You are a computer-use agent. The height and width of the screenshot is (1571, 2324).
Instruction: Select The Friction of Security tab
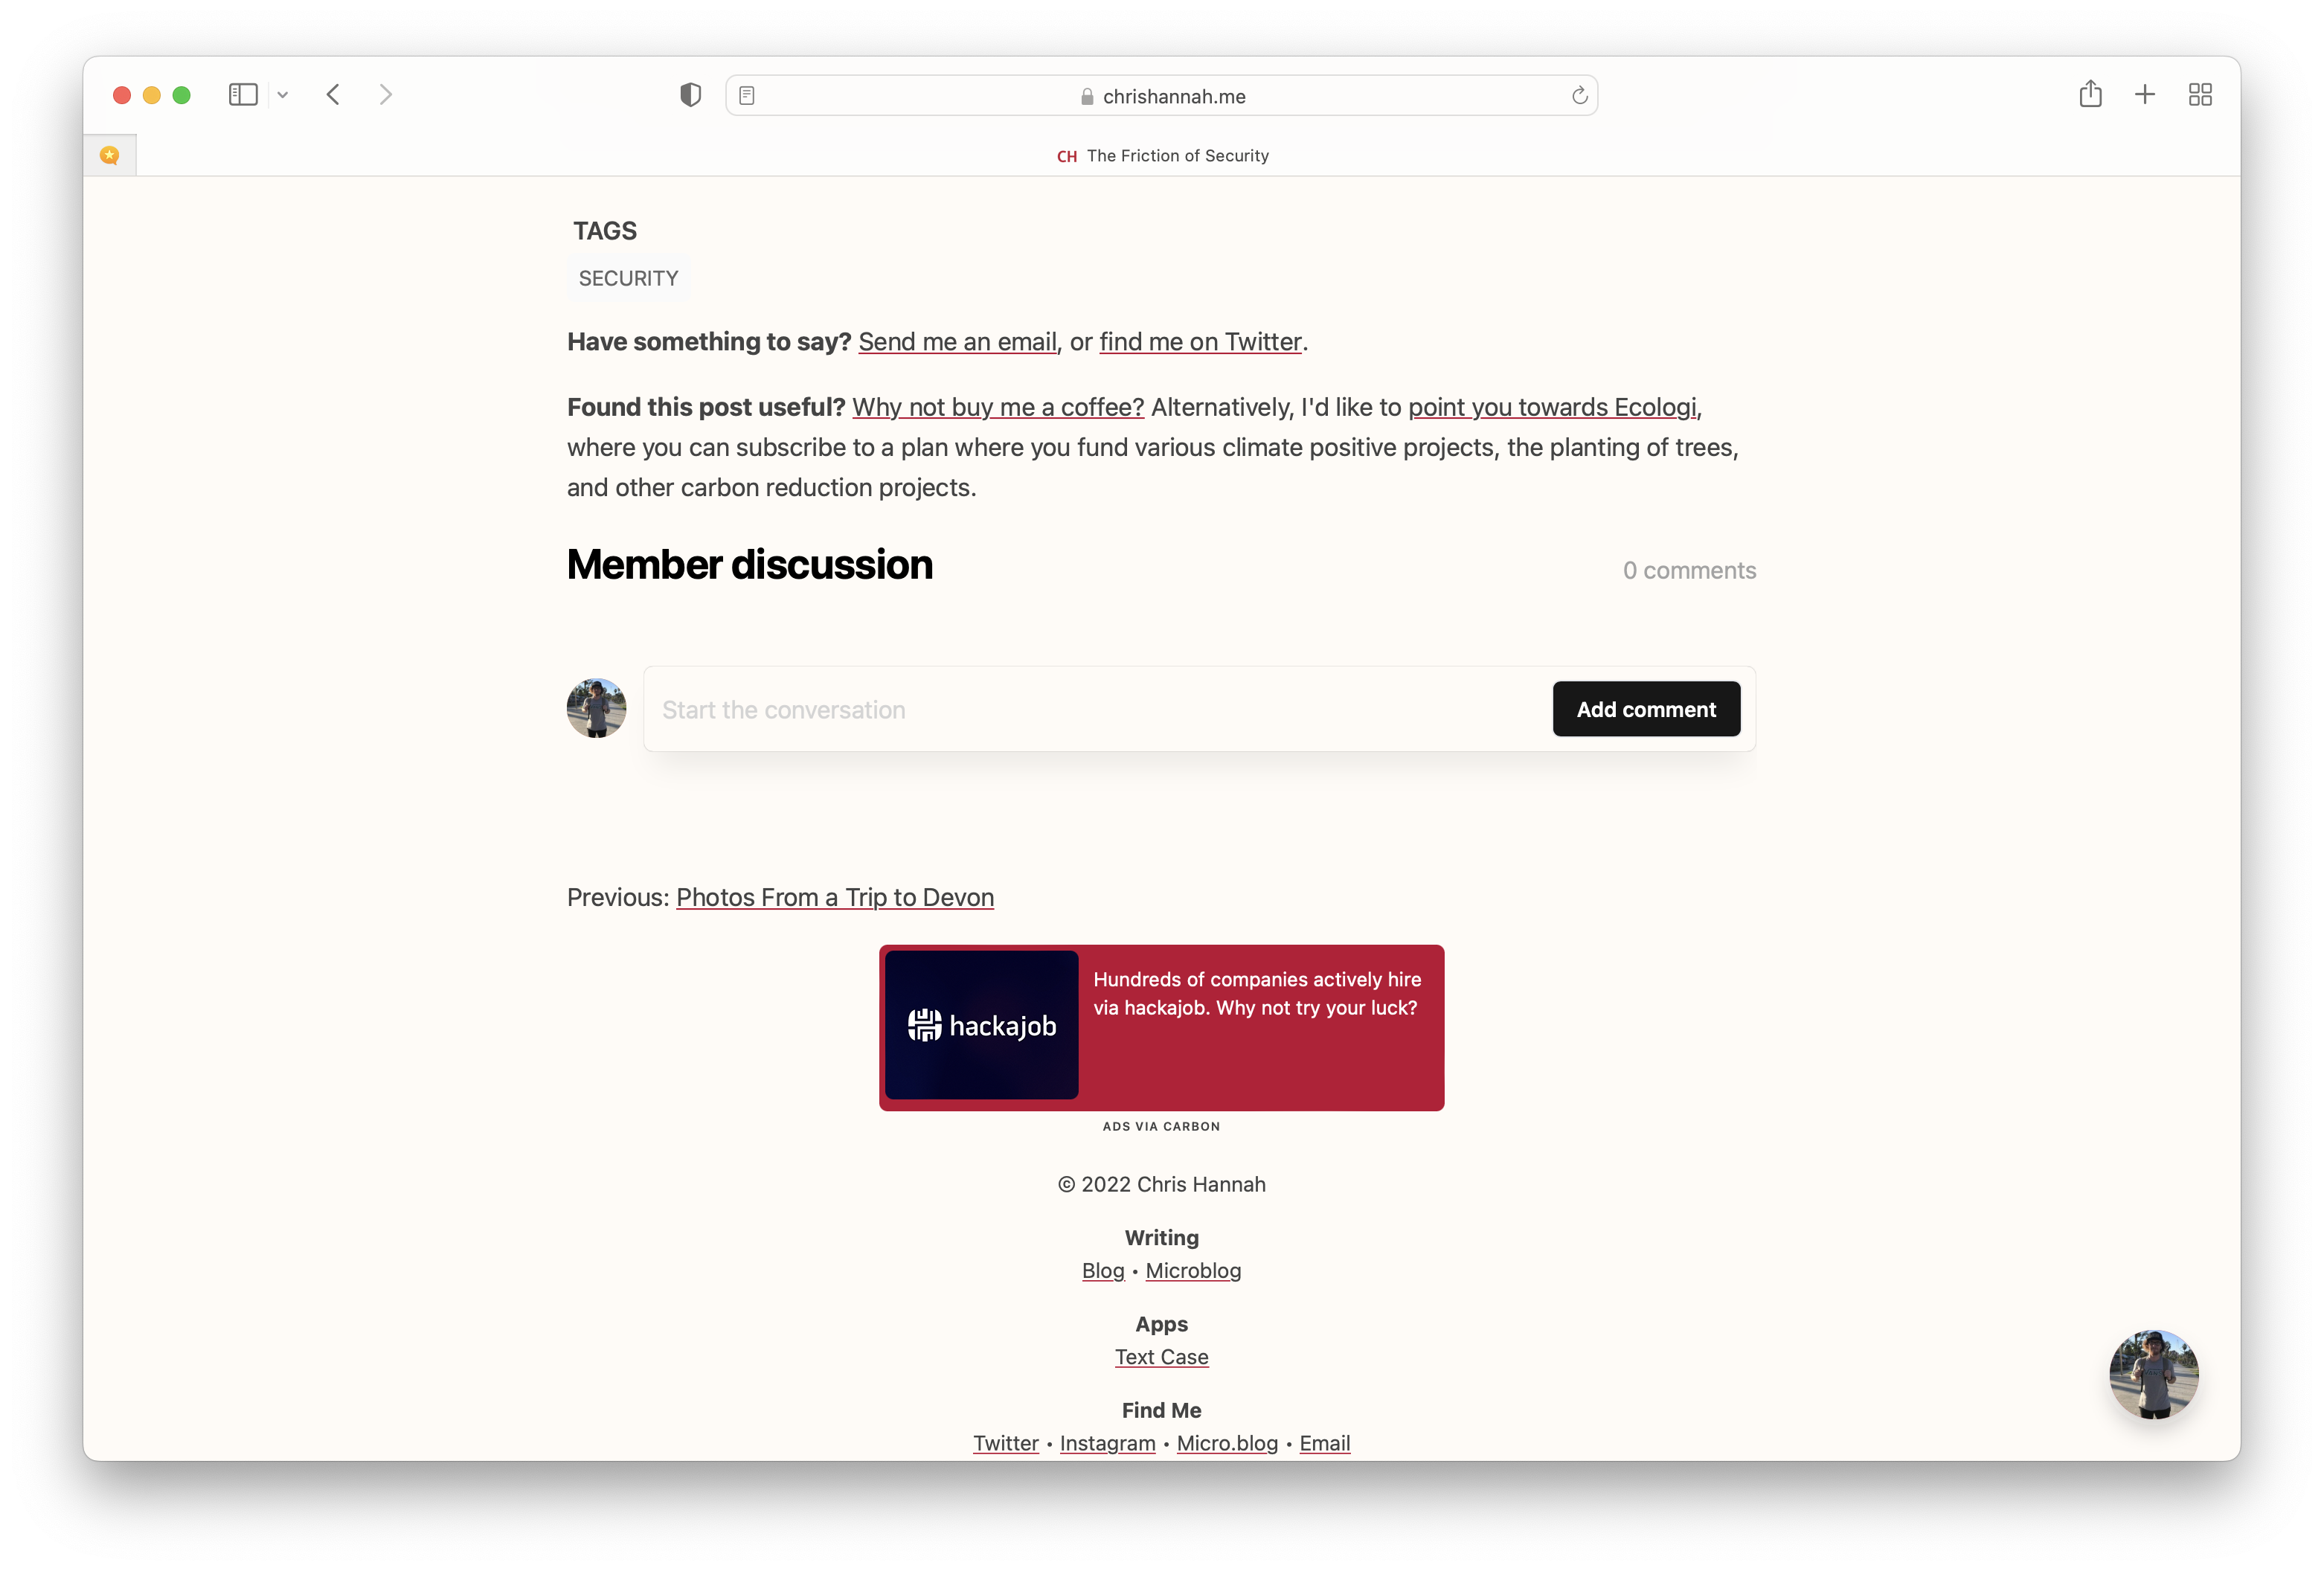click(x=1162, y=156)
